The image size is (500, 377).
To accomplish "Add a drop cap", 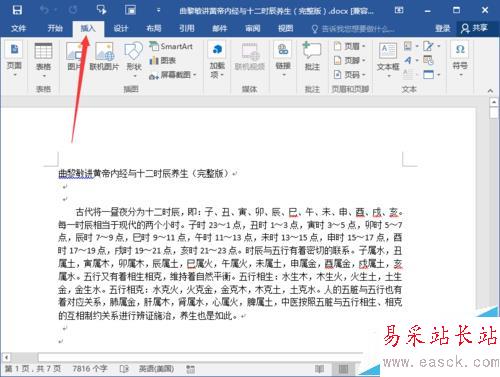I will click(410, 74).
